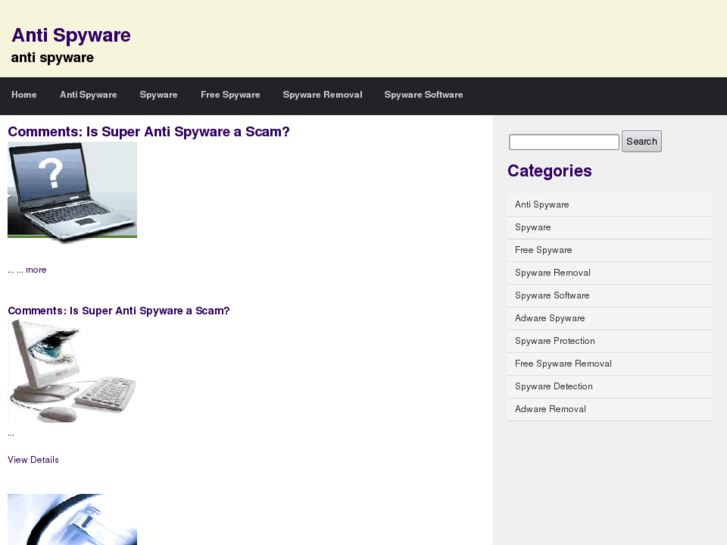Open Anti Spyware in the navigation bar

88,95
